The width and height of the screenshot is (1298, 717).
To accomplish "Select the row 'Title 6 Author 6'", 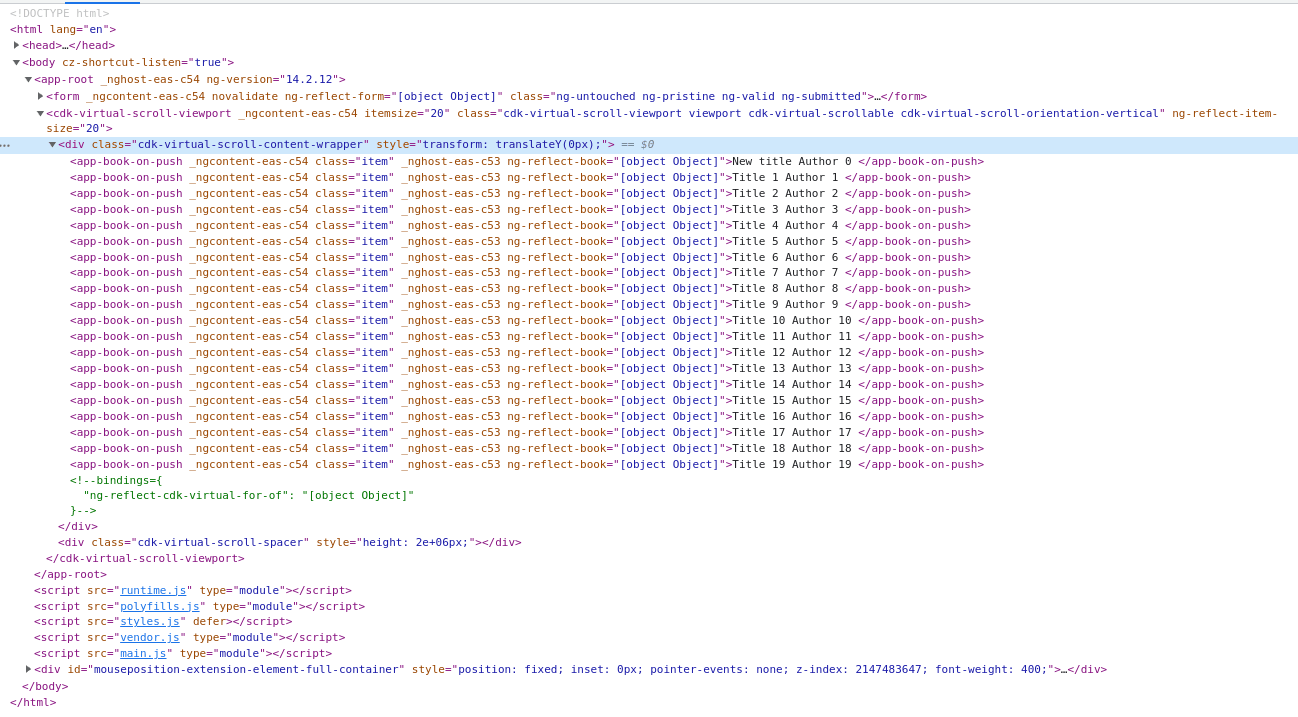I will pos(520,257).
